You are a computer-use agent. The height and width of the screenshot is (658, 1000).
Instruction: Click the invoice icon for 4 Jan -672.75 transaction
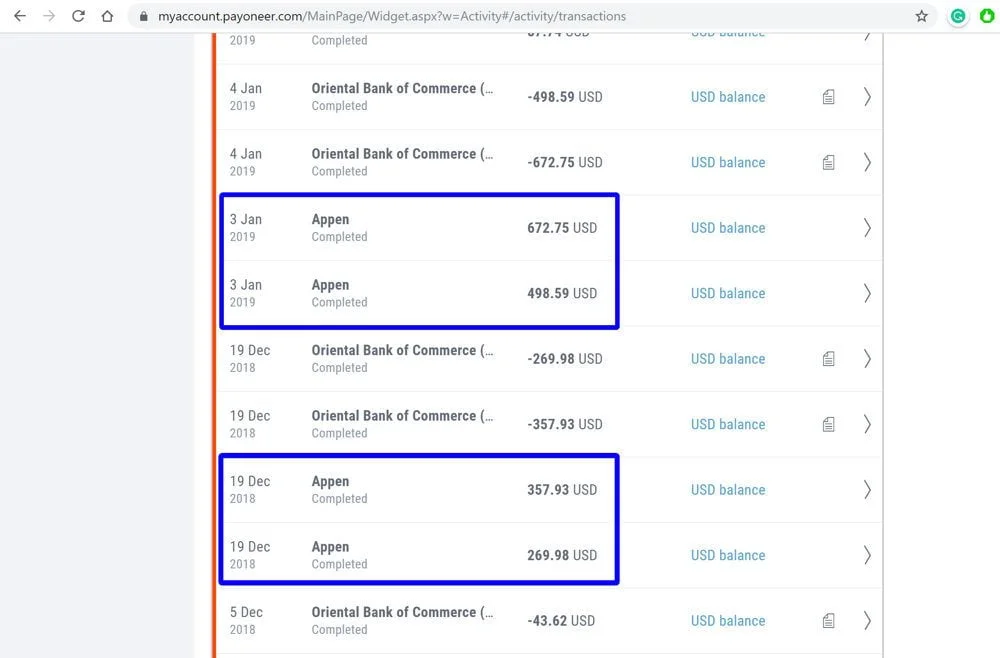tap(828, 161)
